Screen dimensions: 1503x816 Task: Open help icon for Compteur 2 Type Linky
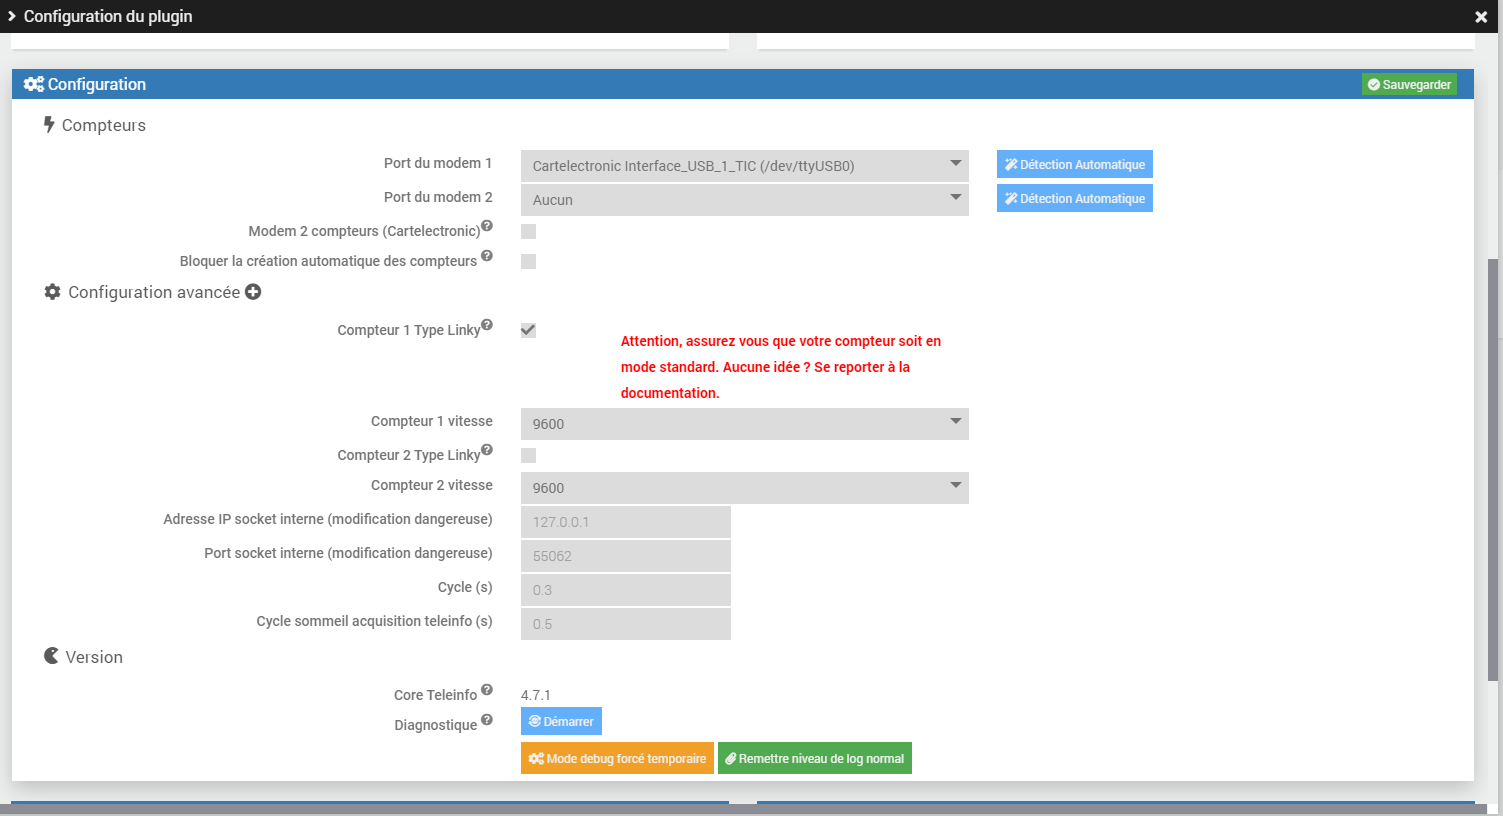coord(486,448)
